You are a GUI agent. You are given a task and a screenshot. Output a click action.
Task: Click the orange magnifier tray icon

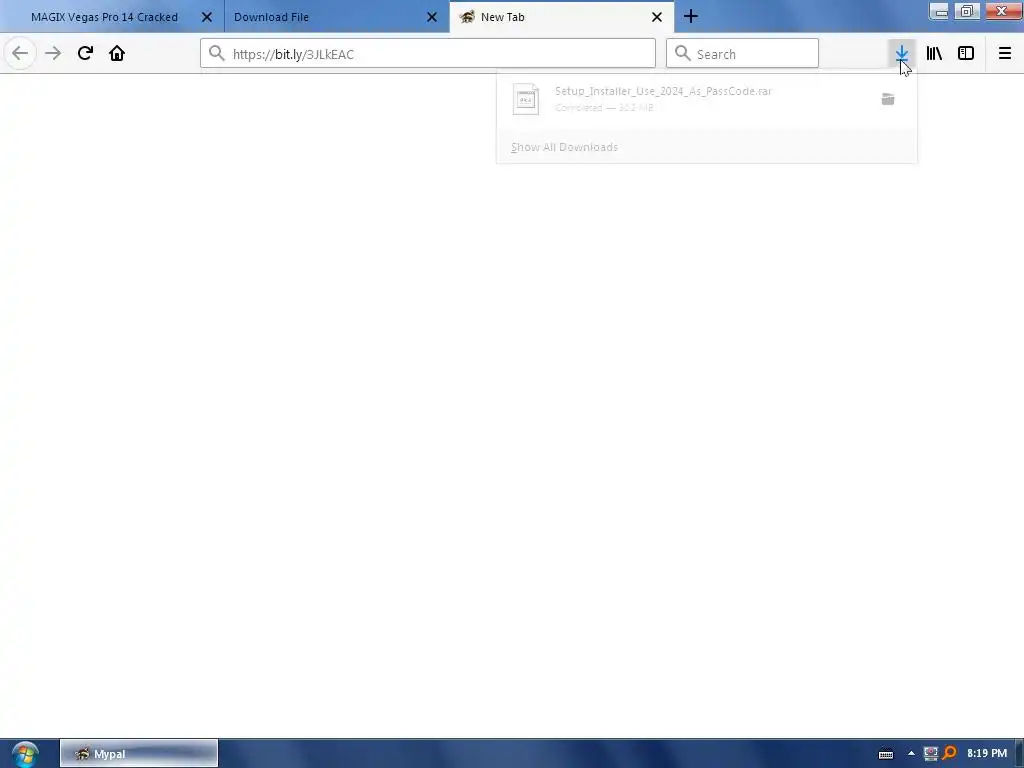tap(949, 754)
